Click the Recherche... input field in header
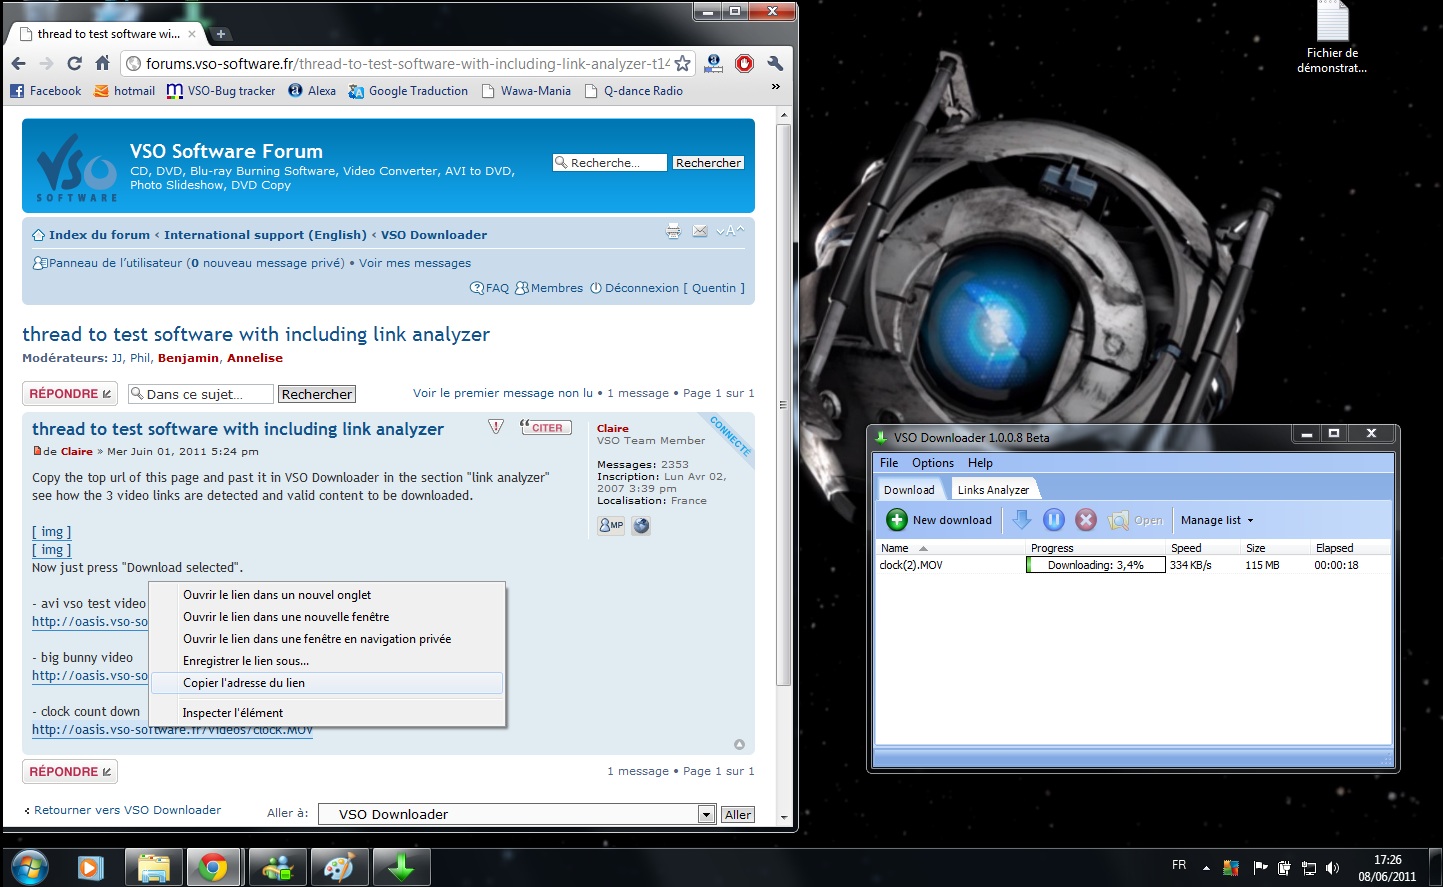The height and width of the screenshot is (887, 1443). 610,163
